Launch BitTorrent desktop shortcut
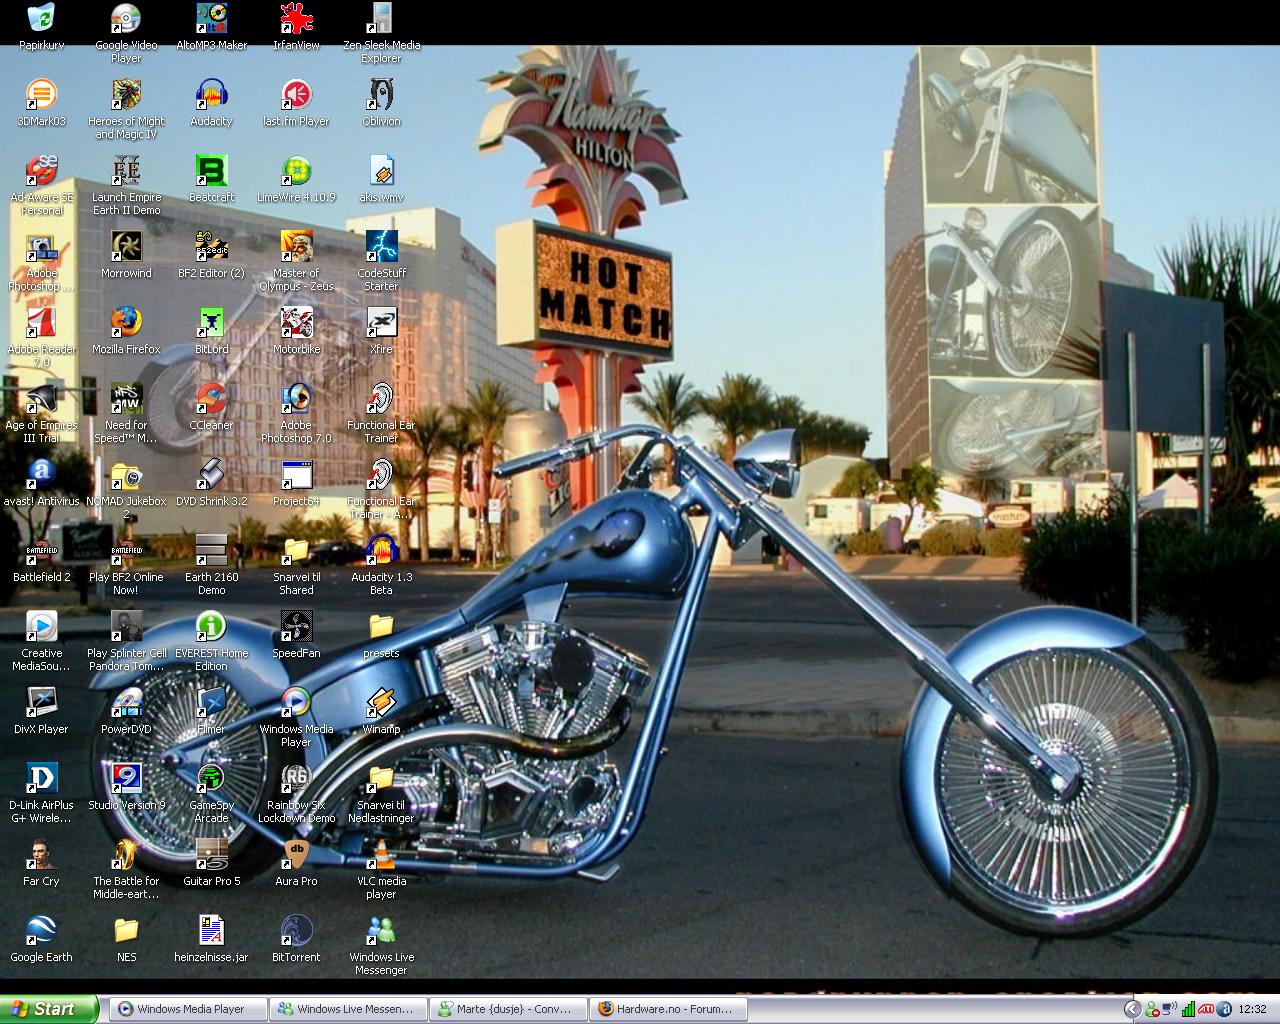Screen dimensions: 1280x1024 point(296,938)
